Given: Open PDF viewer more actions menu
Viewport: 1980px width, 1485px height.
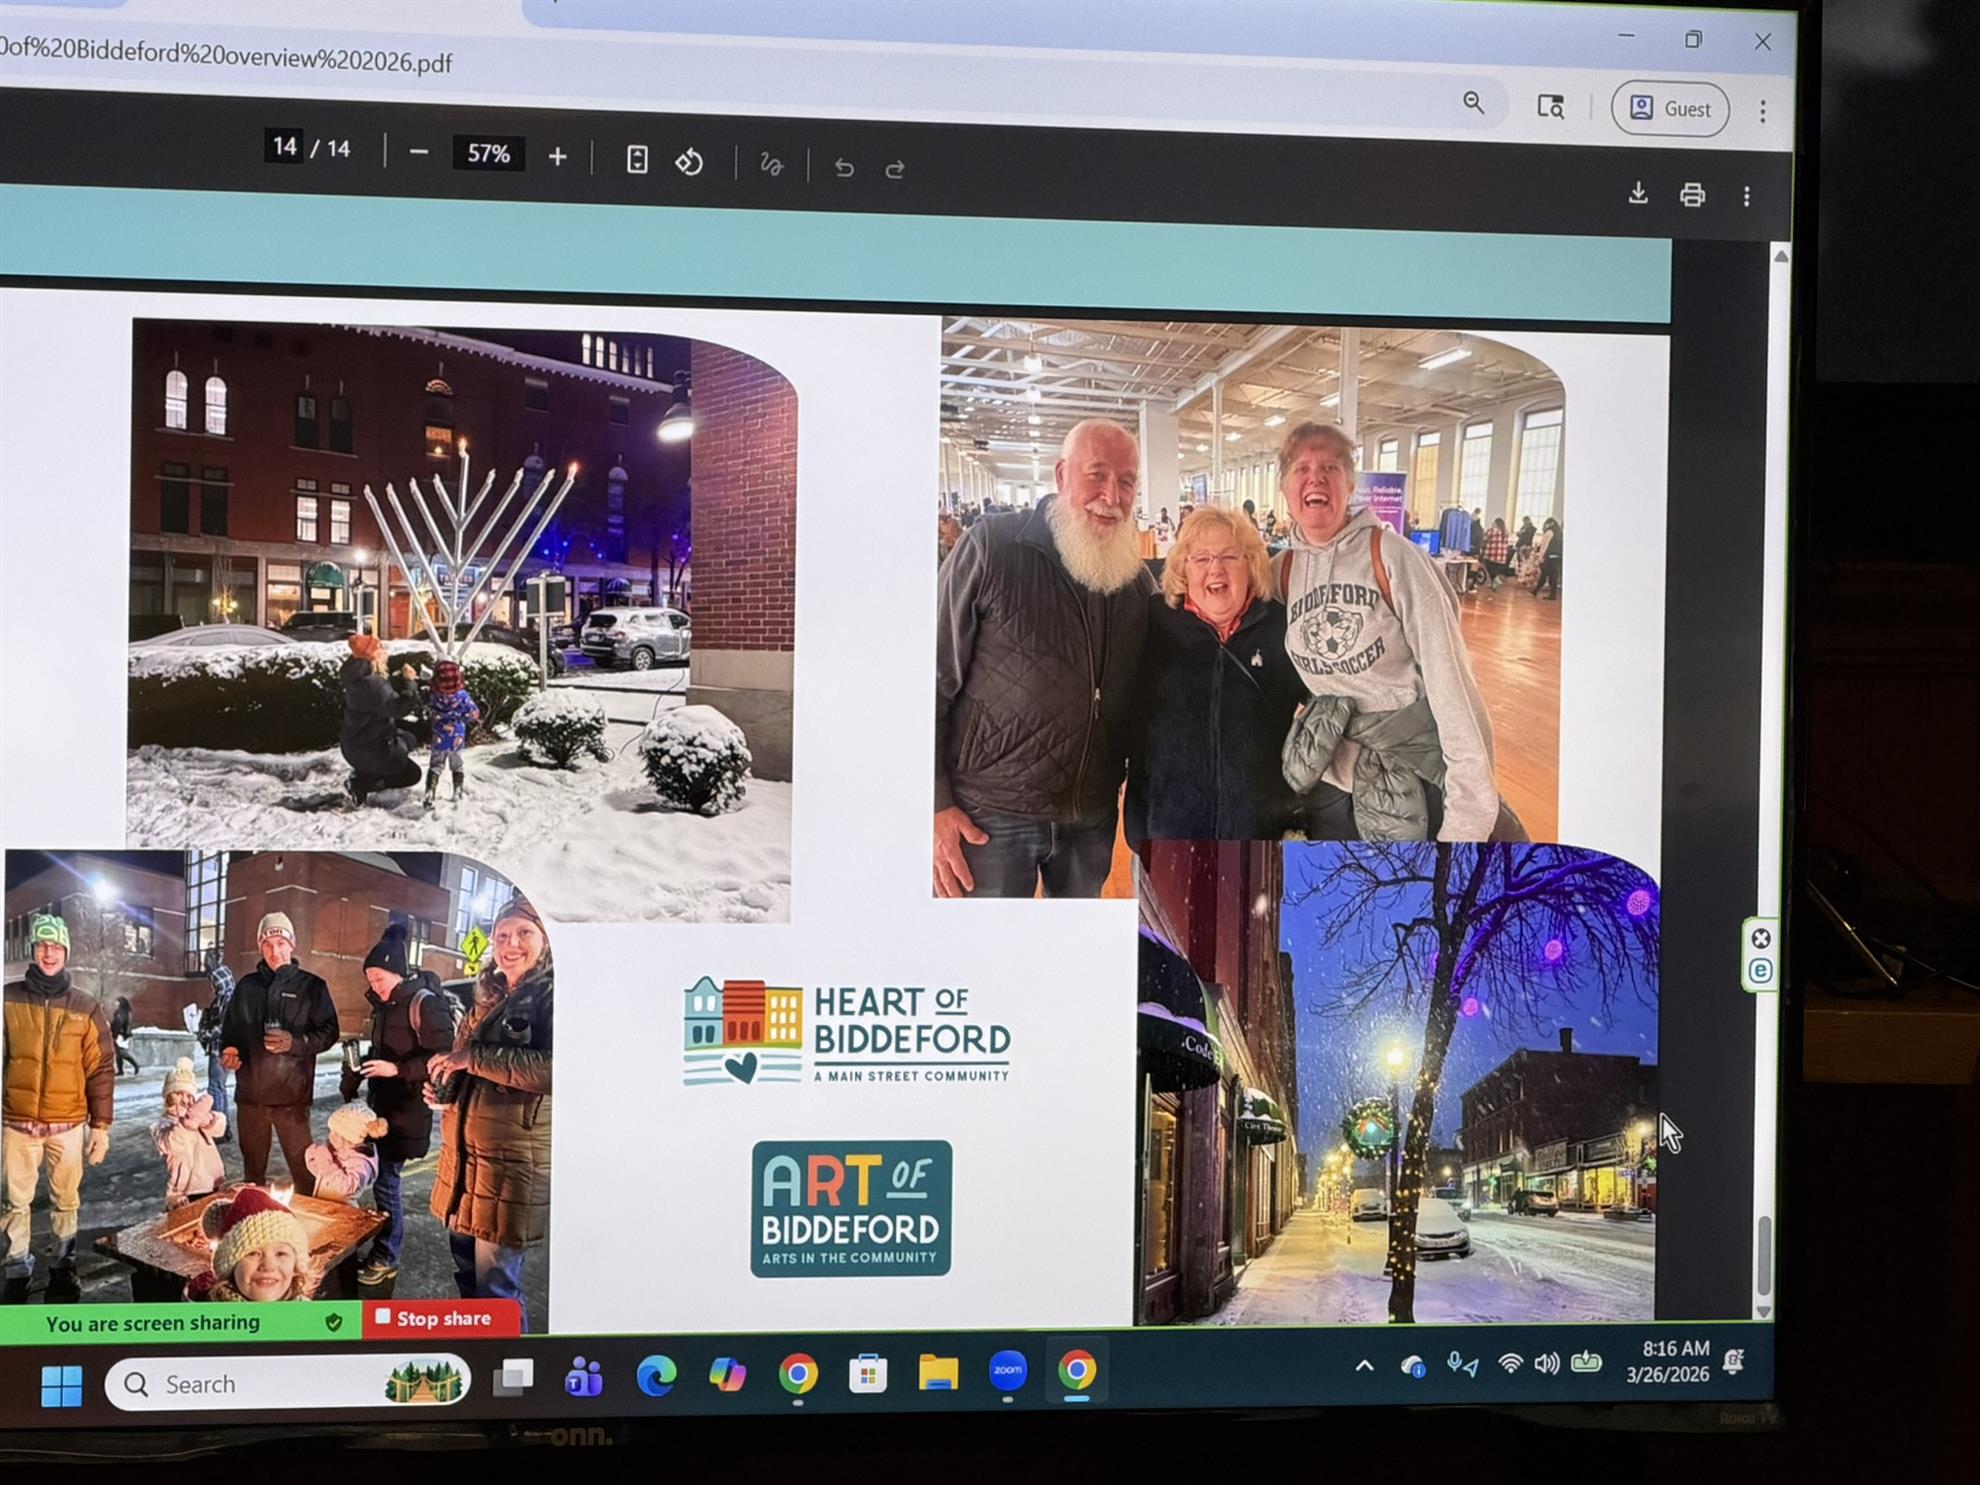Looking at the screenshot, I should click(x=1747, y=197).
